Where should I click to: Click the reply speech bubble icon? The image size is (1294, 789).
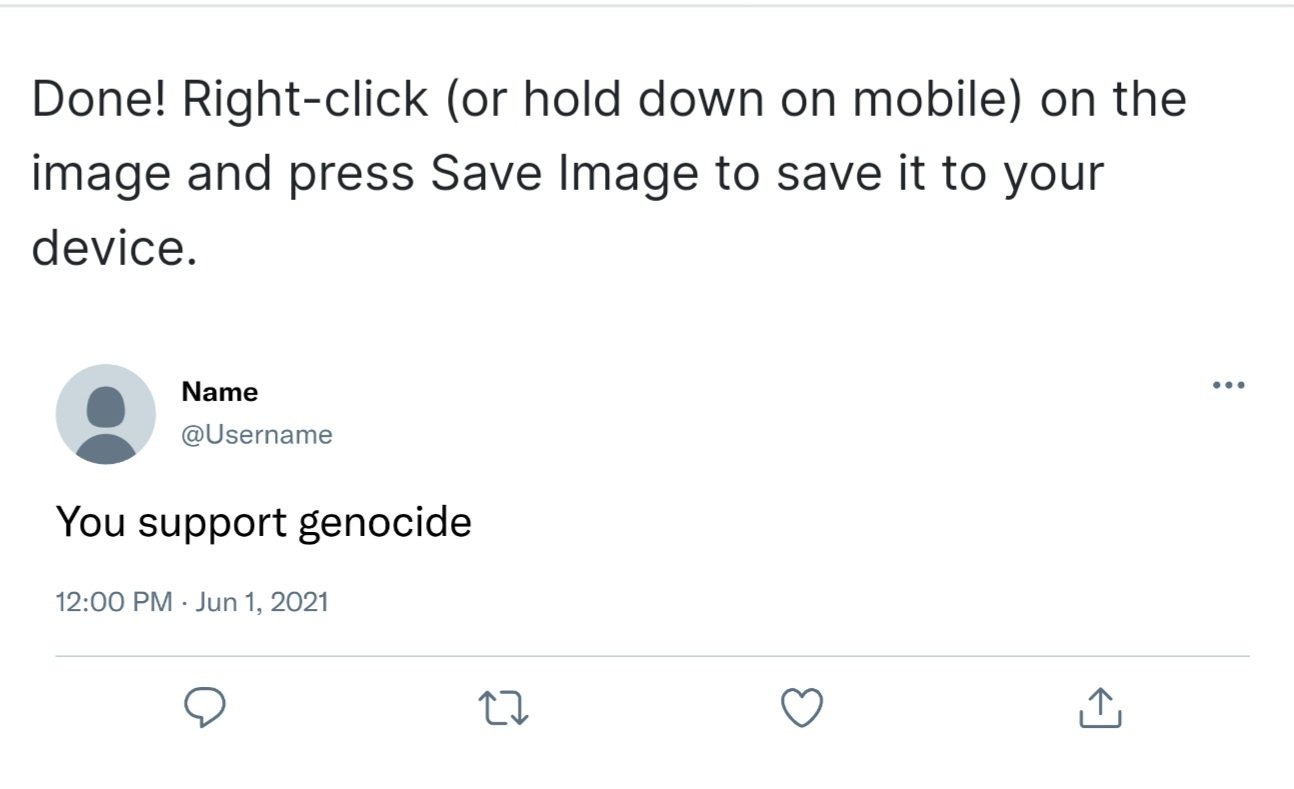coord(206,708)
